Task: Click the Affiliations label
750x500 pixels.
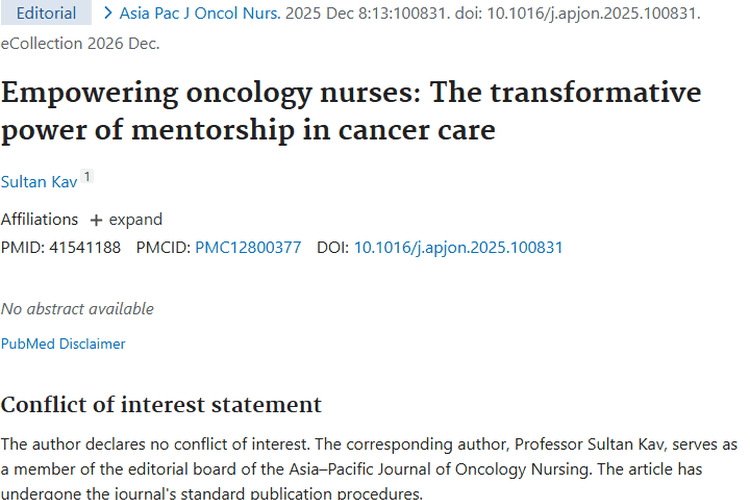Action: pos(39,220)
